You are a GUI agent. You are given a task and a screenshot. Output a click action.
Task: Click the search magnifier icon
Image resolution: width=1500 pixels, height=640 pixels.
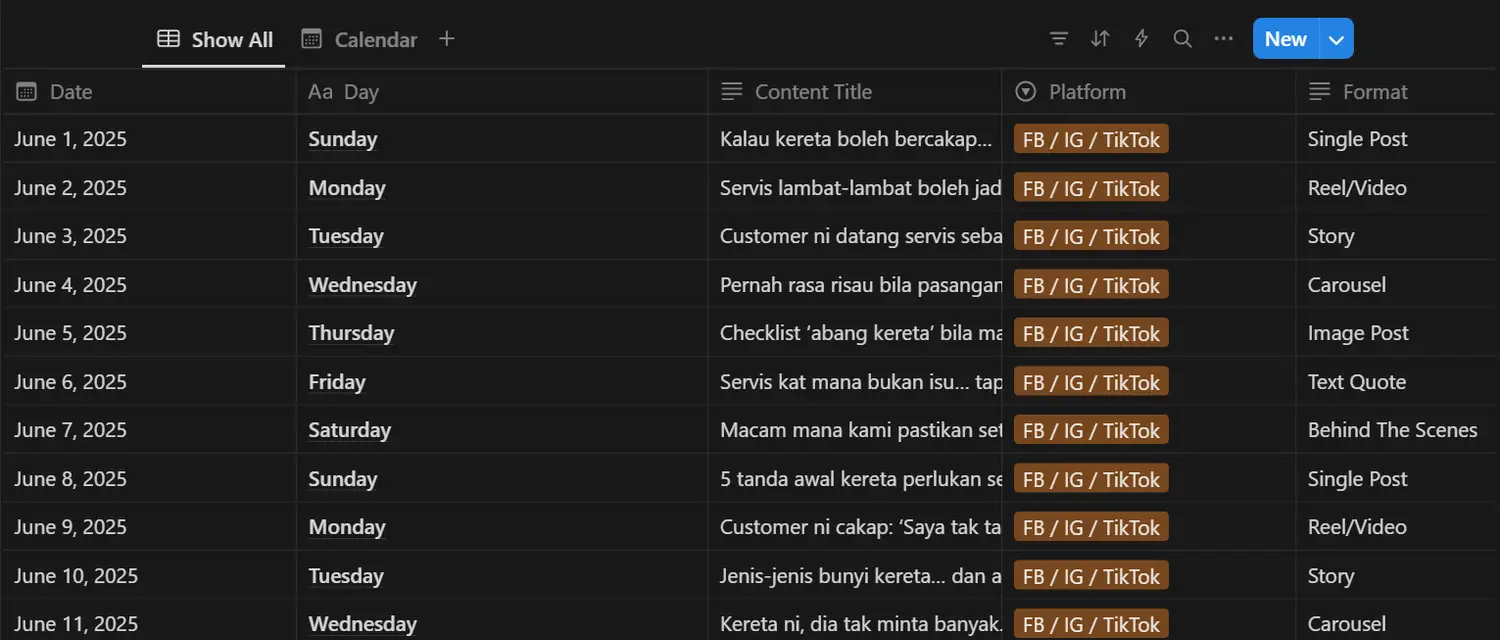click(x=1182, y=39)
